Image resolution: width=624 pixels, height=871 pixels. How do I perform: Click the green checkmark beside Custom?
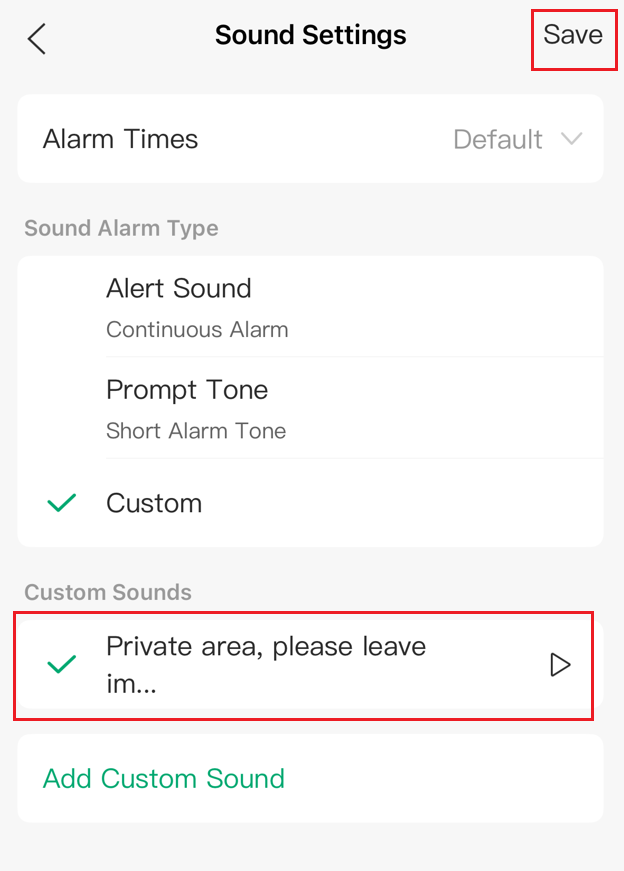[62, 503]
